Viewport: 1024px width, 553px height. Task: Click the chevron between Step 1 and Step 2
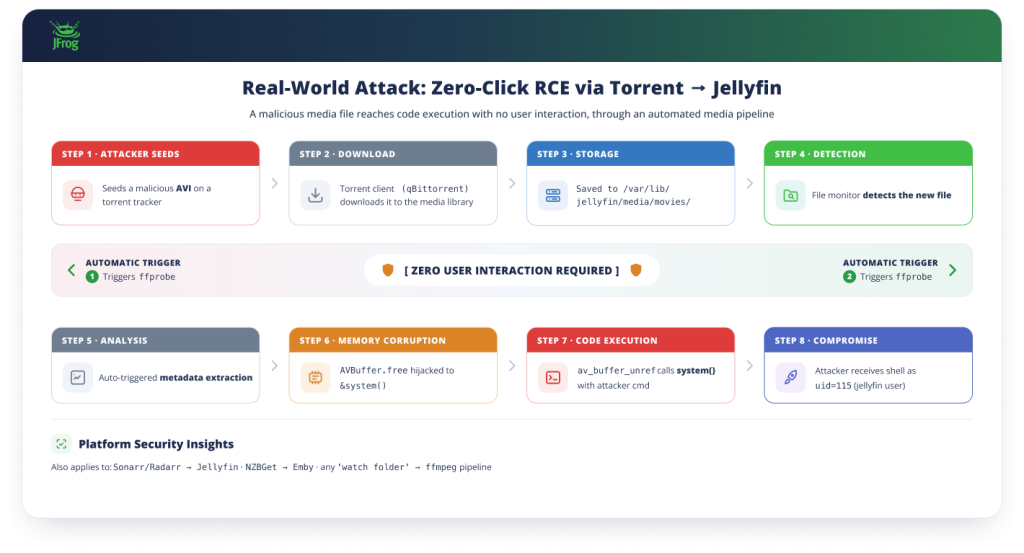(275, 183)
